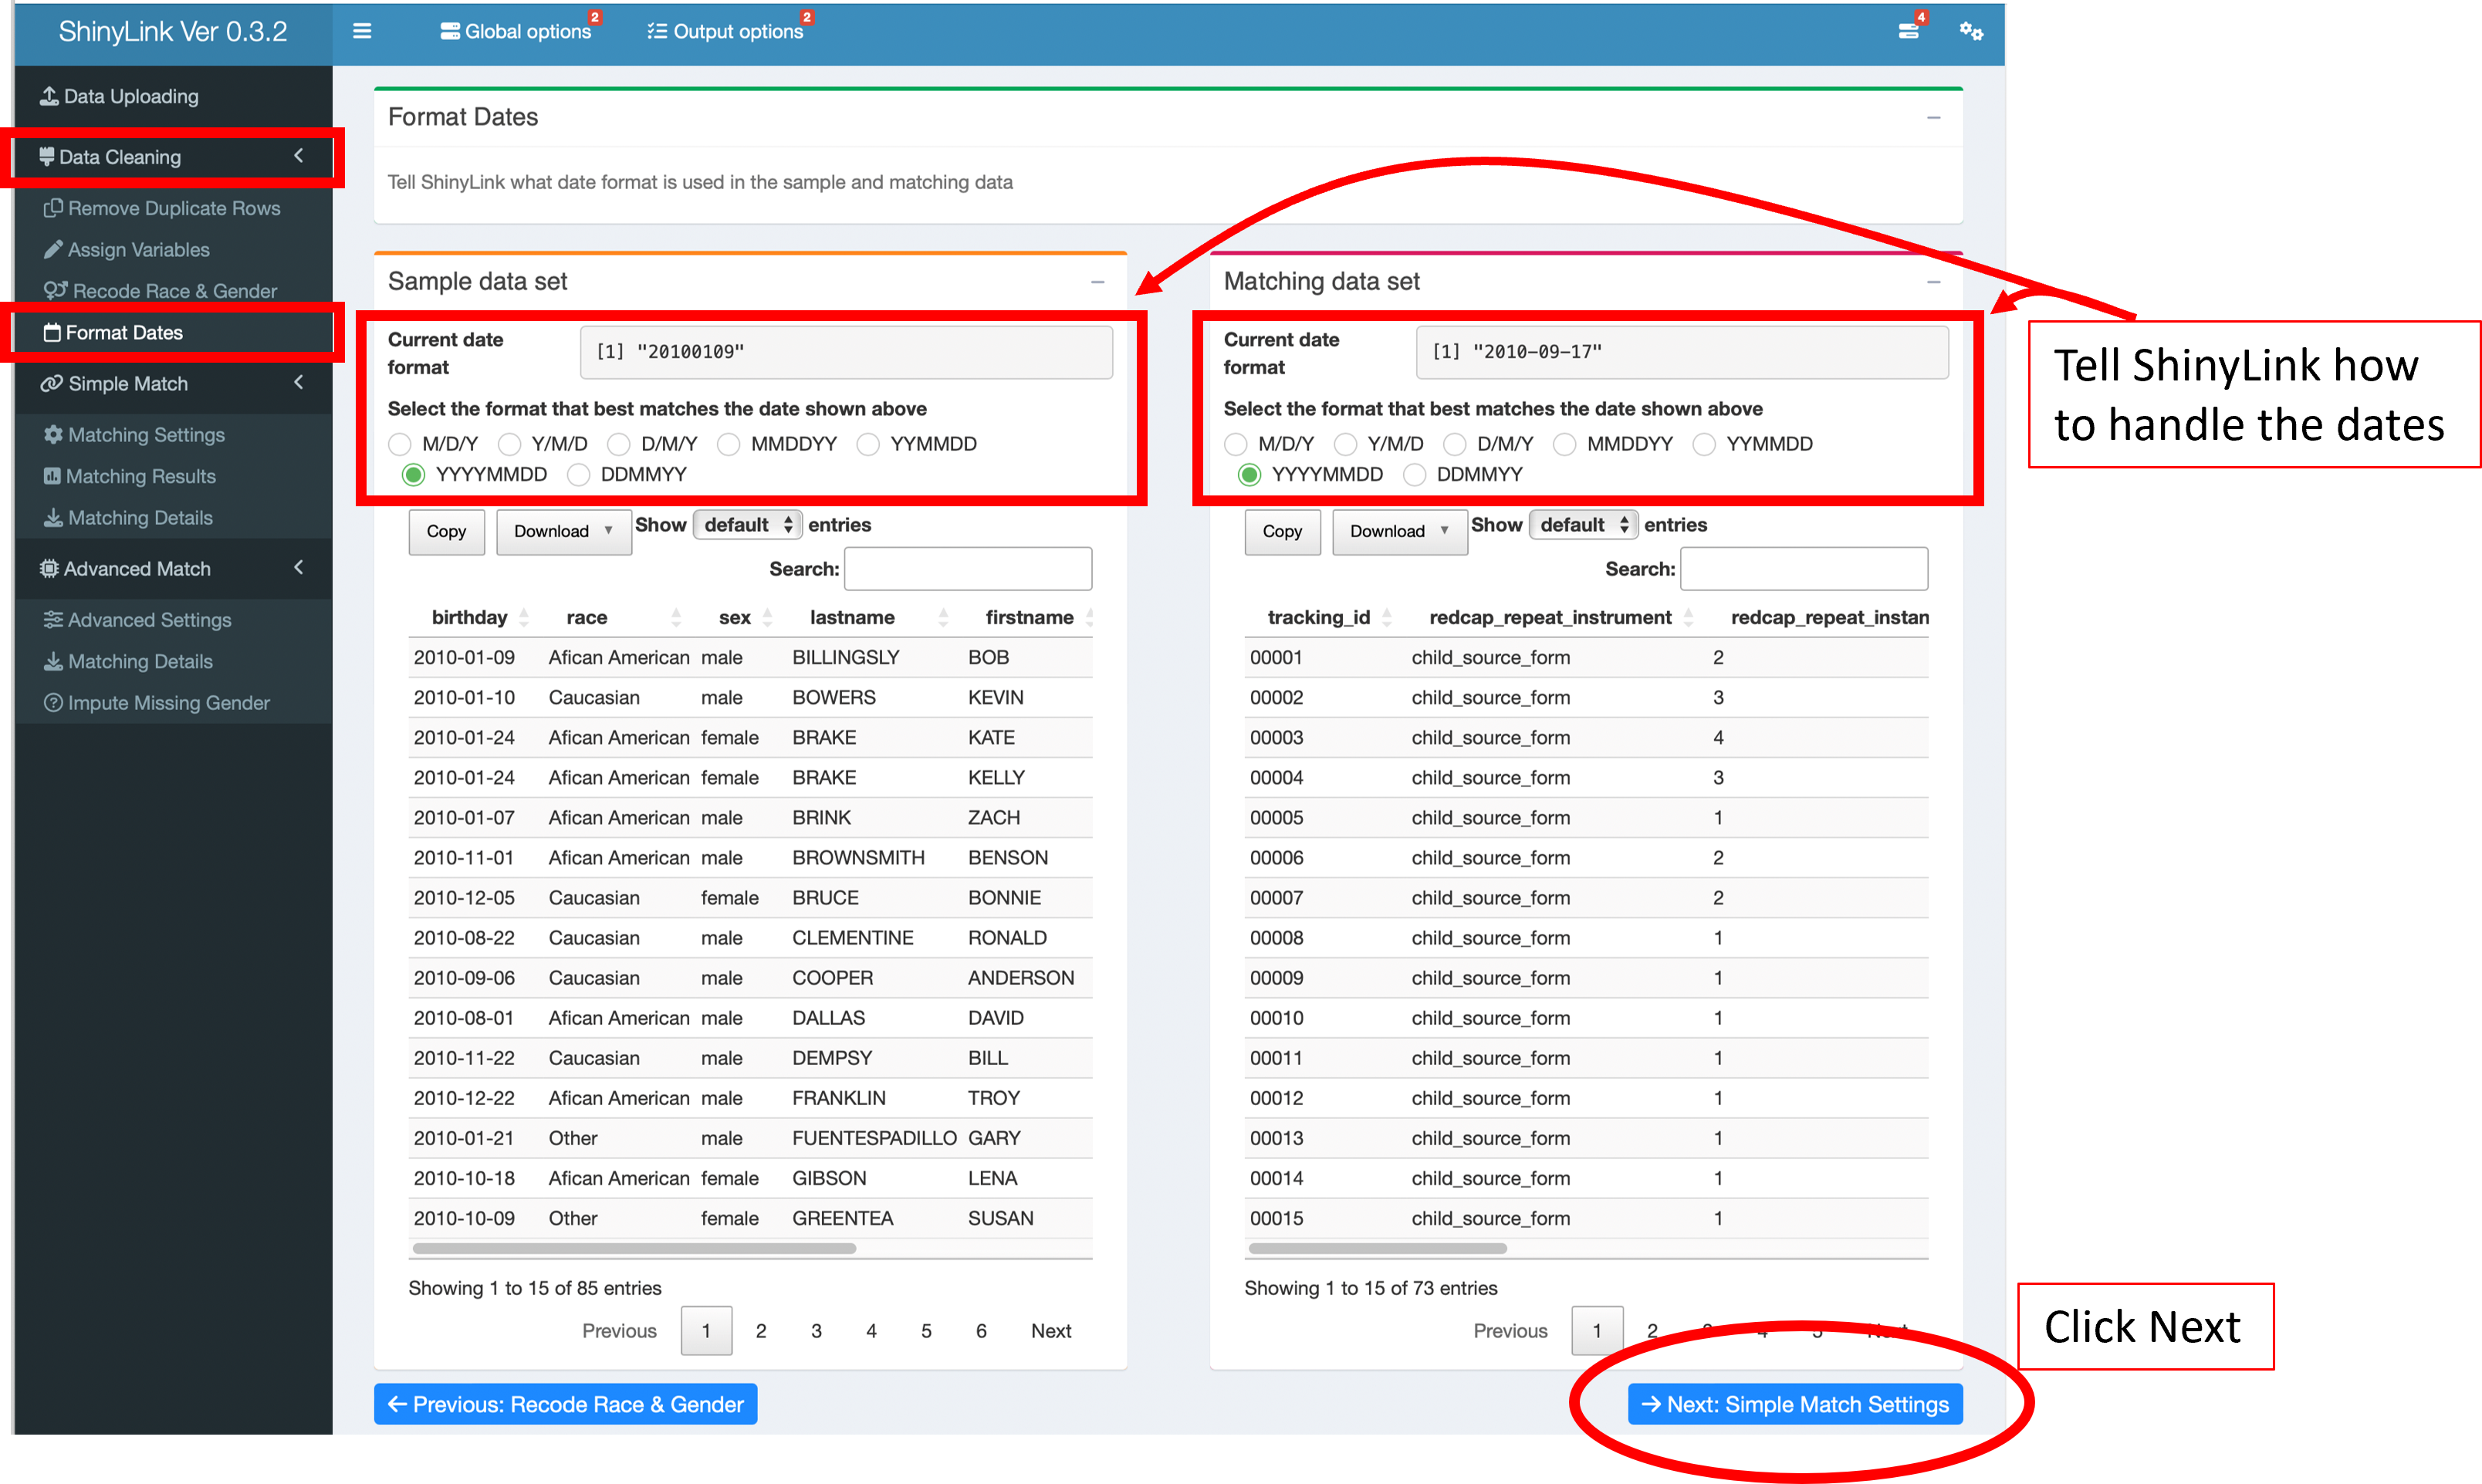Click the matching table horizontal scrollbar
This screenshot has height=1484, width=2482.
click(1377, 1248)
